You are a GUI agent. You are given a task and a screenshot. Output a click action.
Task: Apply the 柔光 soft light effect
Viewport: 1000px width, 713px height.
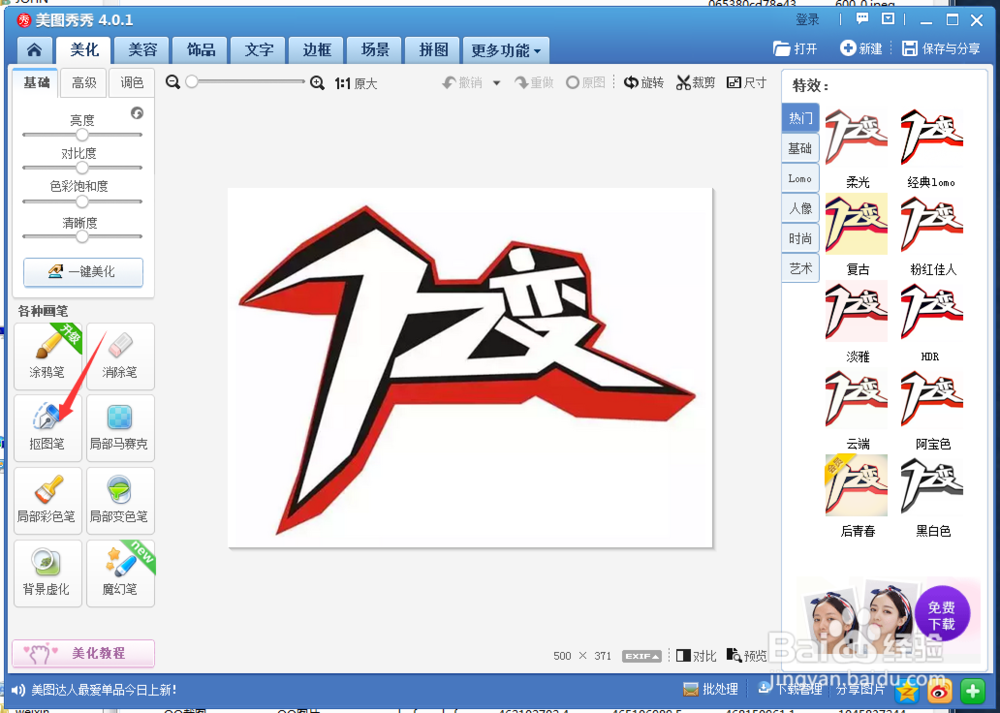point(857,137)
